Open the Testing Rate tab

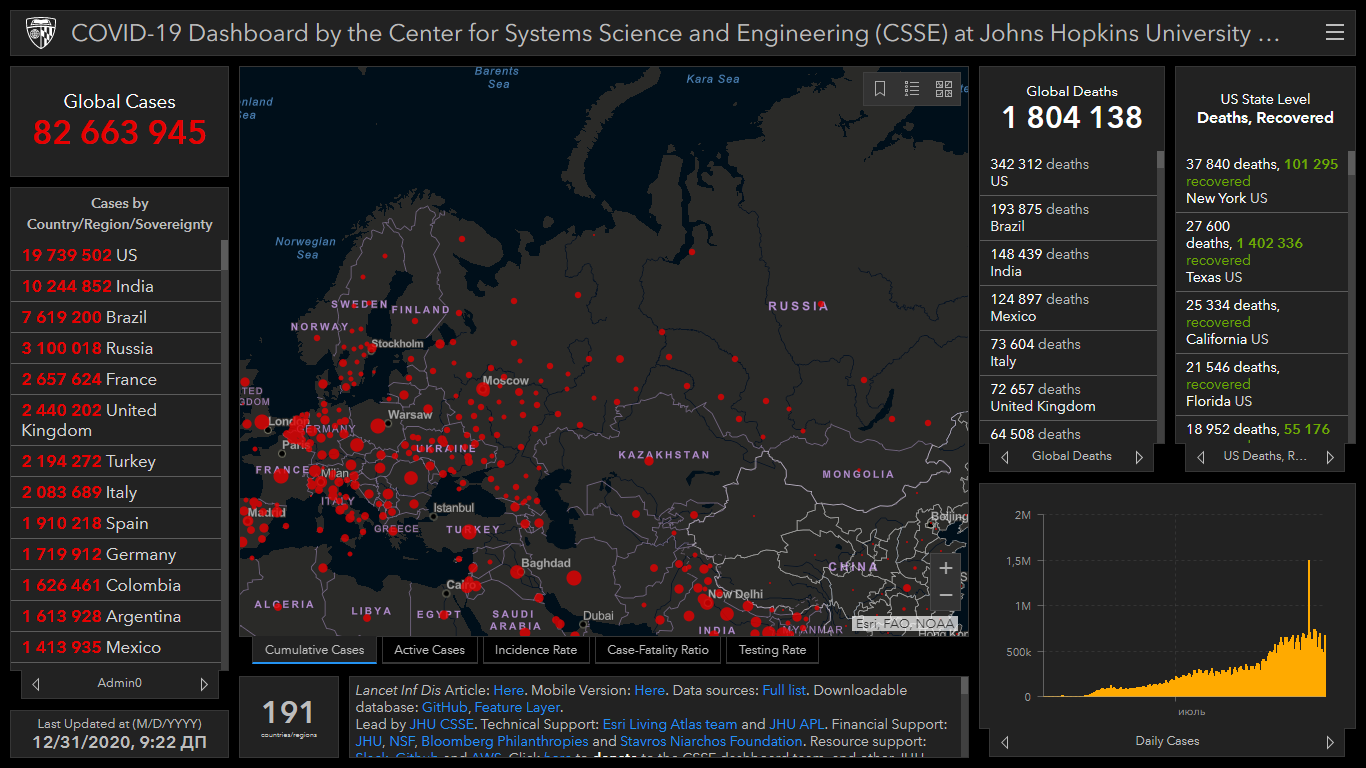pyautogui.click(x=772, y=650)
